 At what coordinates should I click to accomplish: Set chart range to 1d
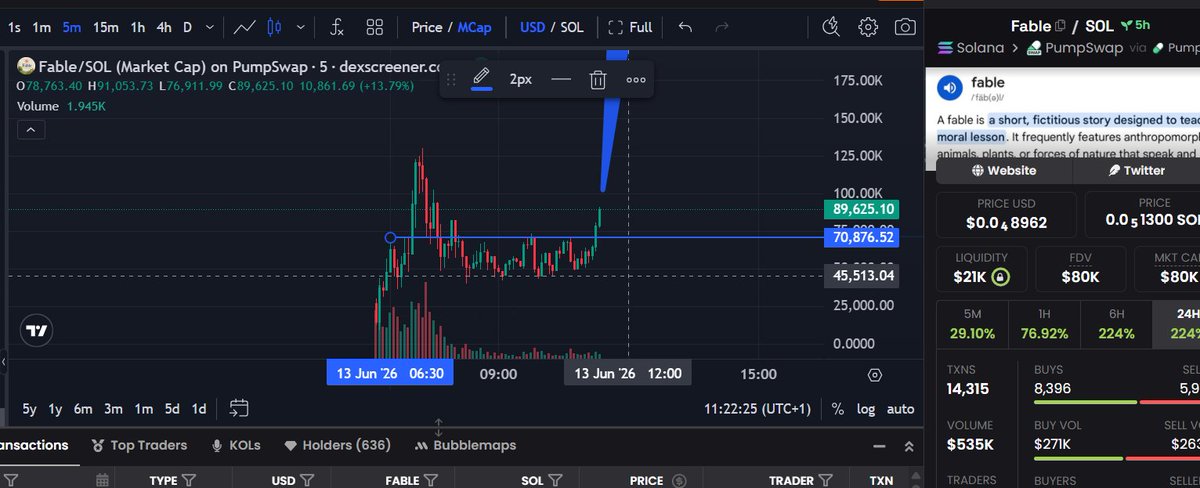pyautogui.click(x=199, y=408)
